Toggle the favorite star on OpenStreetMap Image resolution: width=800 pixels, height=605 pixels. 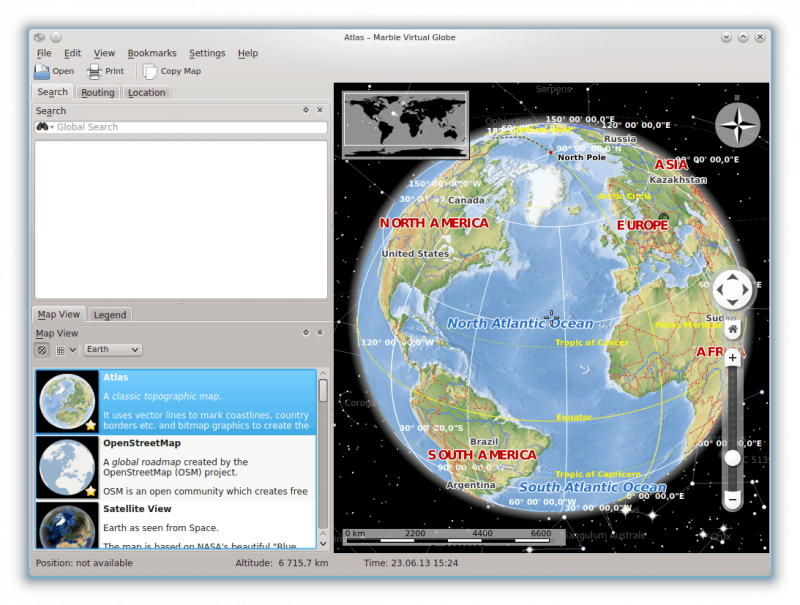click(x=91, y=491)
